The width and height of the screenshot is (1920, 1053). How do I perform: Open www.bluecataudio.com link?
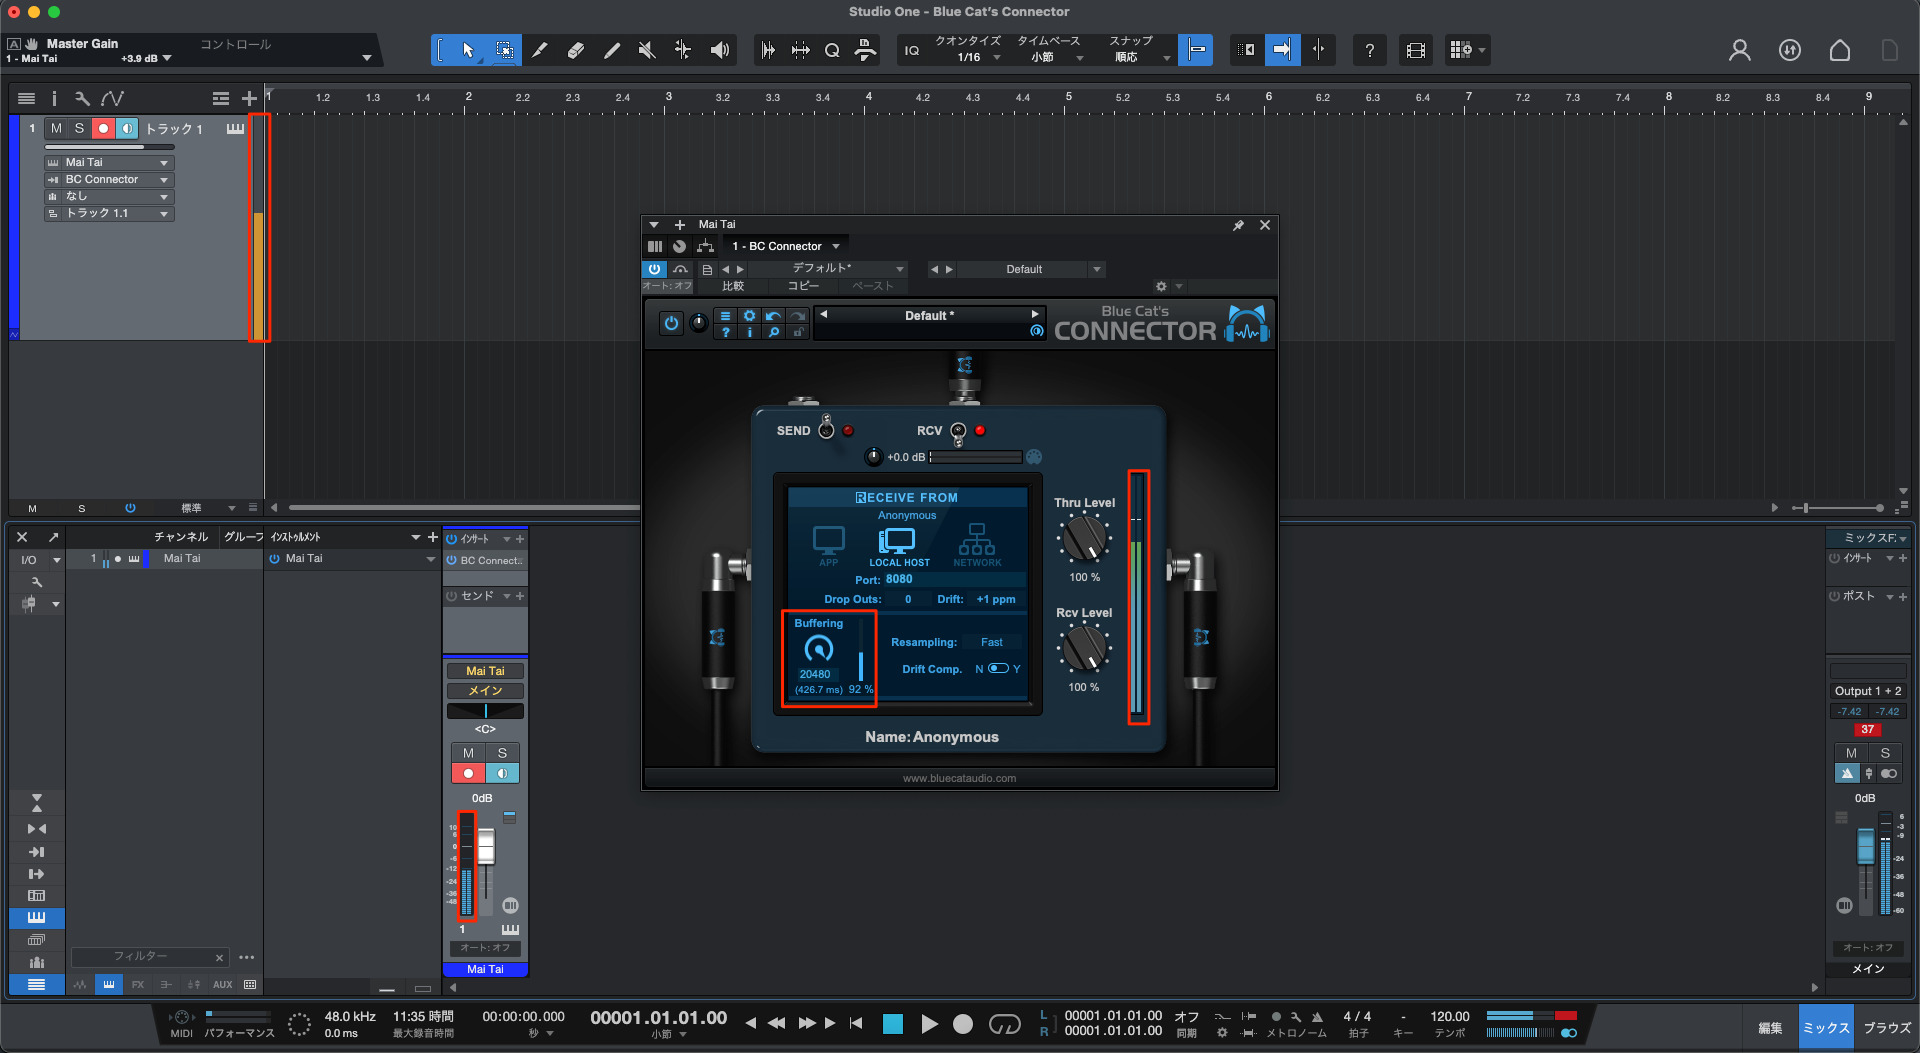coord(959,778)
